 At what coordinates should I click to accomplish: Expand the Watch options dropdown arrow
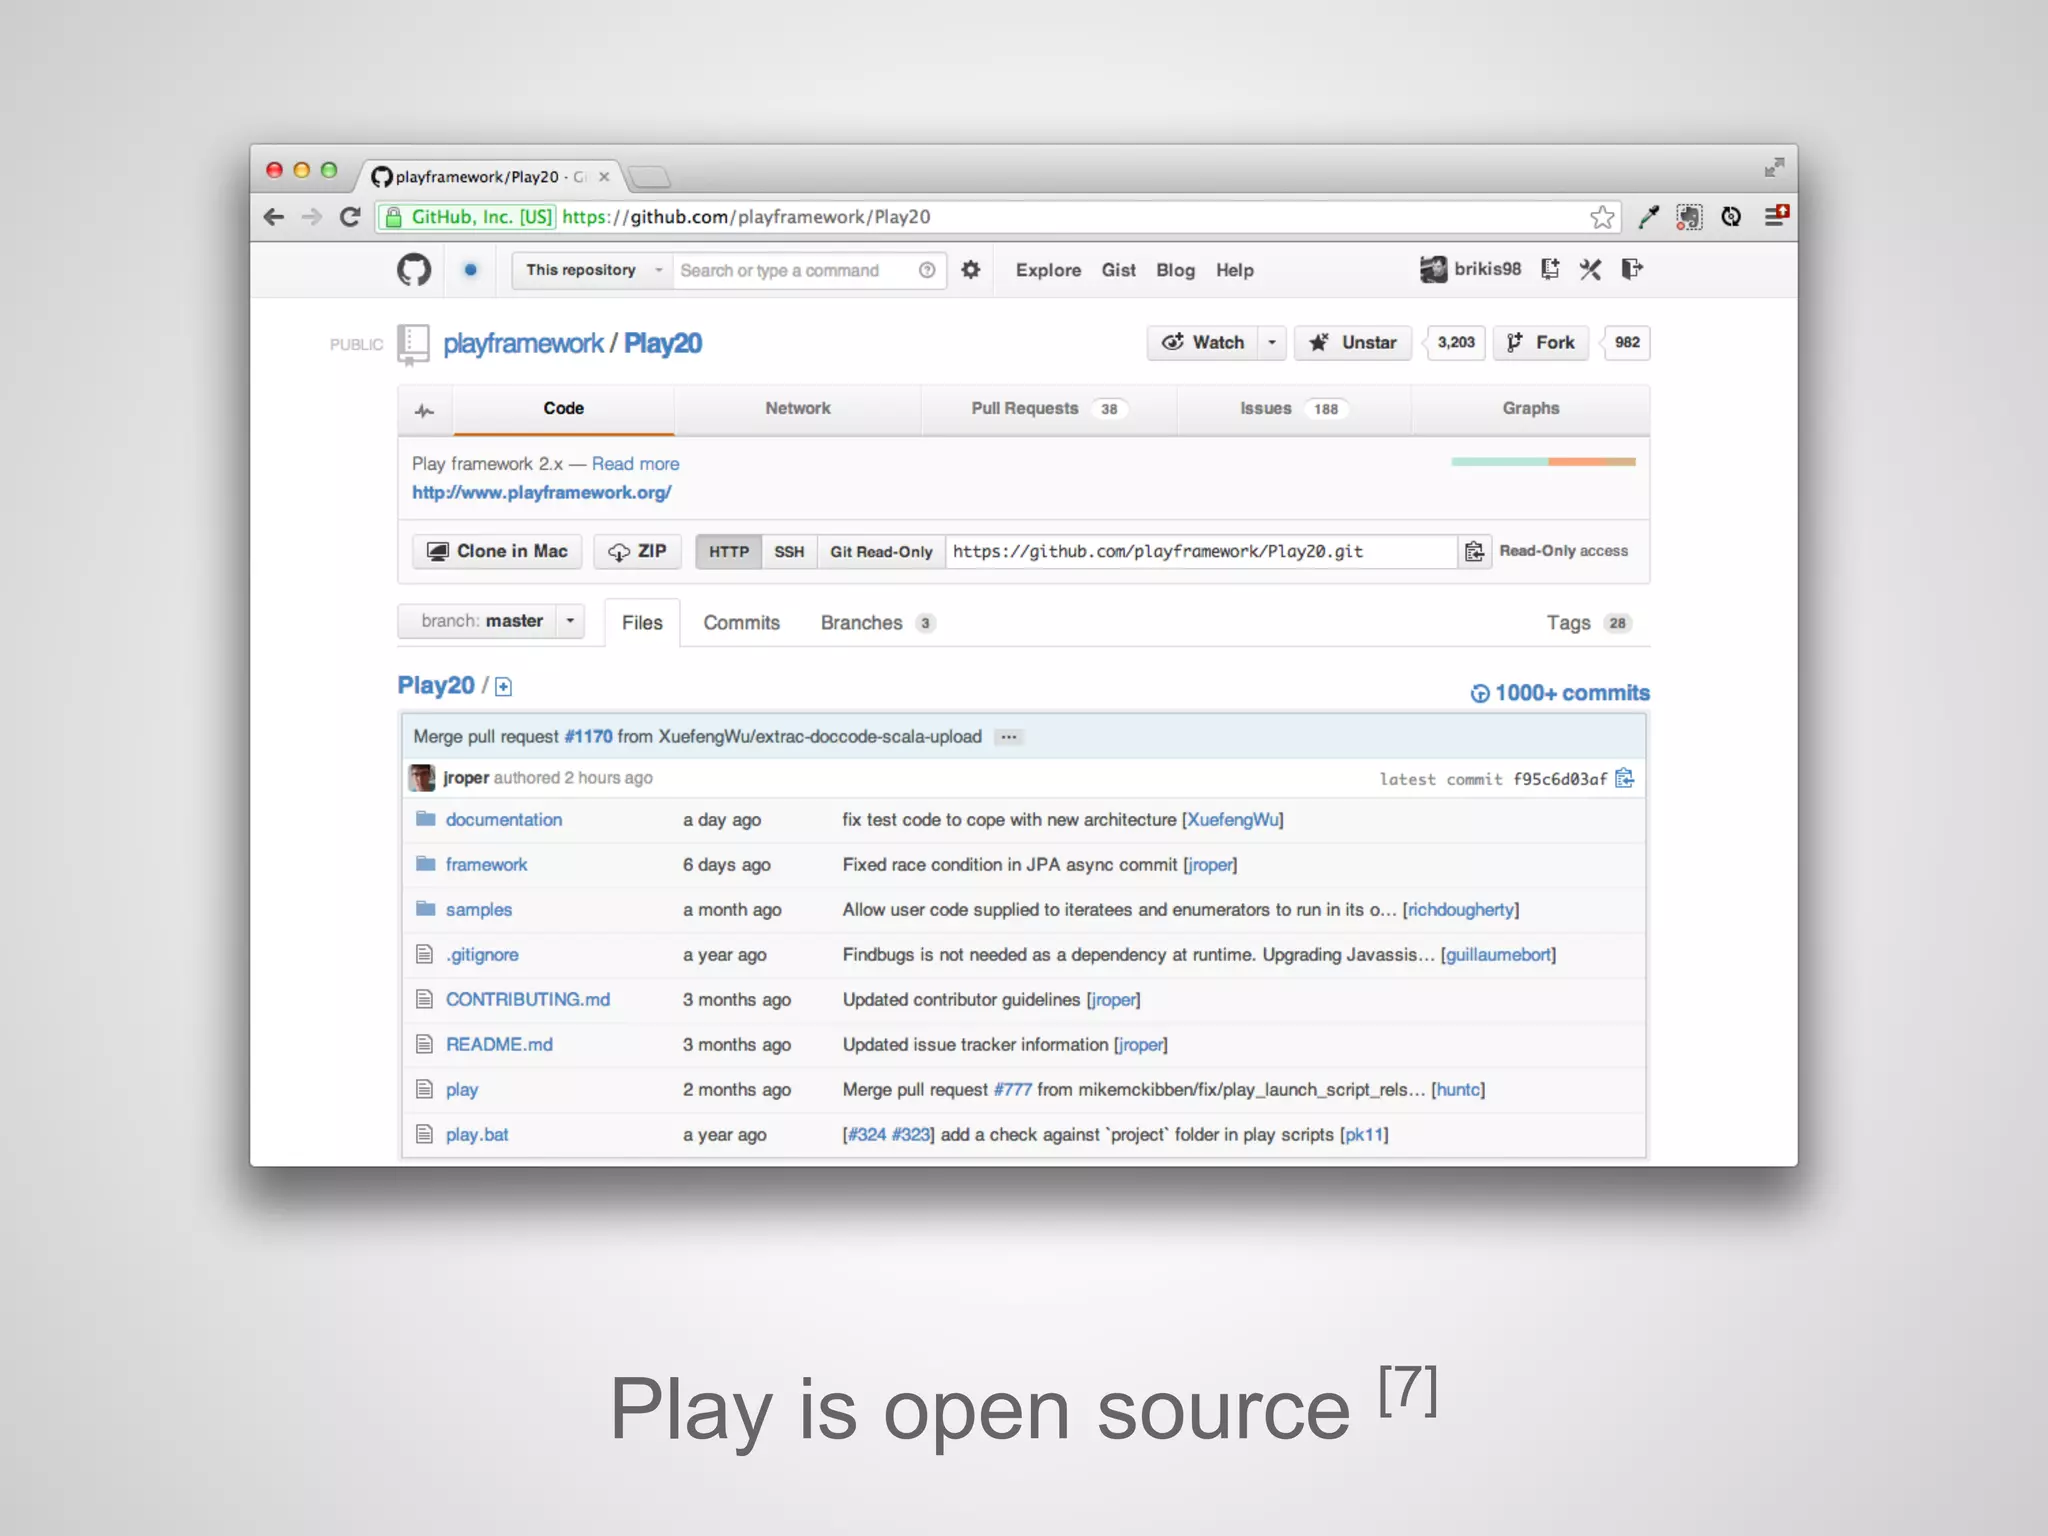tap(1272, 343)
